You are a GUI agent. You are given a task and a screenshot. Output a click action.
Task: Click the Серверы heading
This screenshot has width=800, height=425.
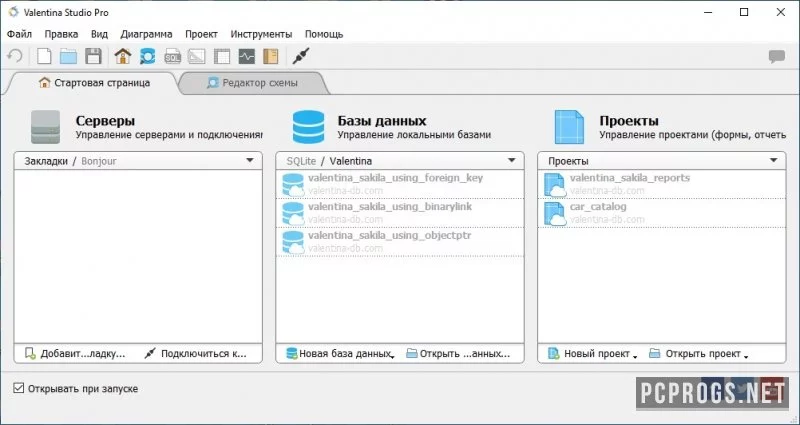coord(105,121)
